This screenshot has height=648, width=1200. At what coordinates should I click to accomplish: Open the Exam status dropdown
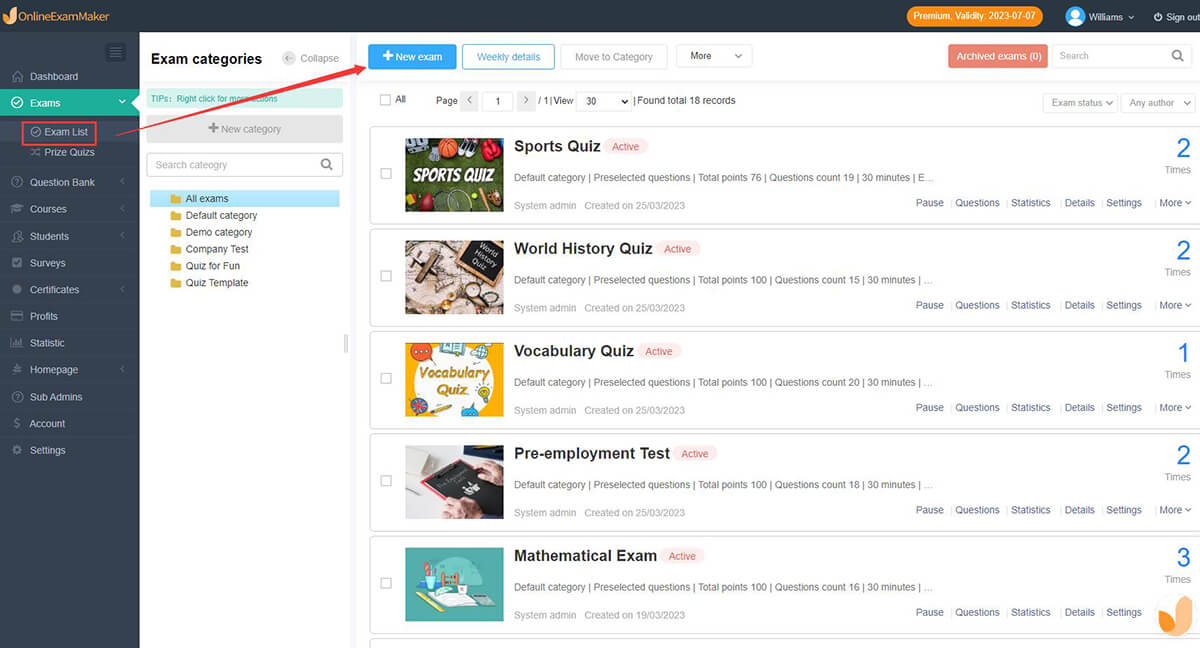click(1079, 103)
